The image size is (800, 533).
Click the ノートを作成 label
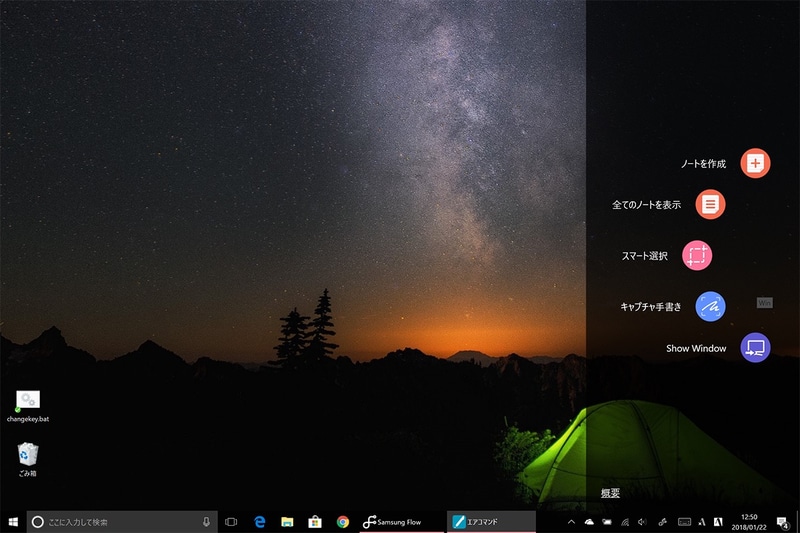pyautogui.click(x=703, y=164)
